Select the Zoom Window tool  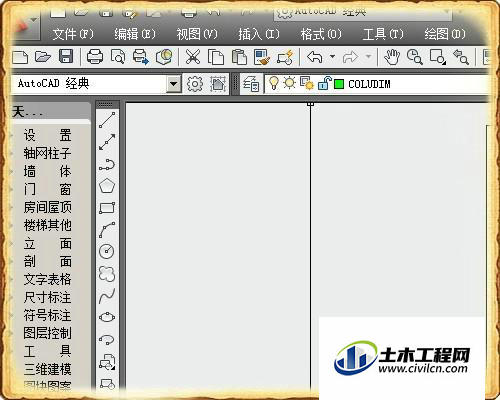[437, 57]
